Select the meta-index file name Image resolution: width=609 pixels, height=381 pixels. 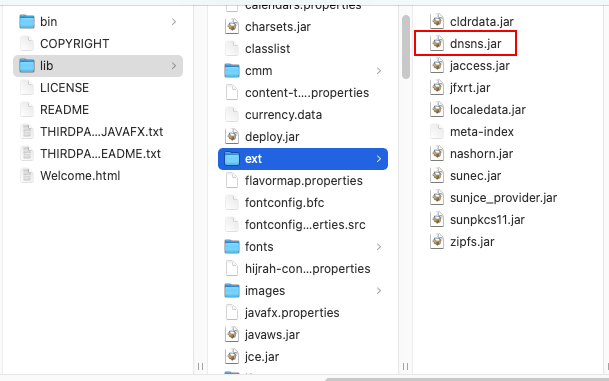pos(482,132)
